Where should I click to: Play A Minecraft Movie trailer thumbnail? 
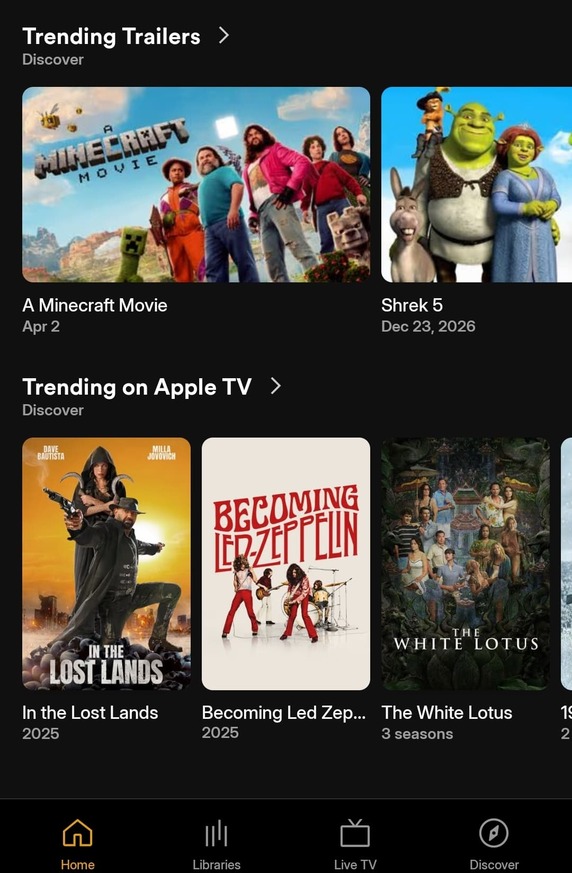click(x=196, y=184)
